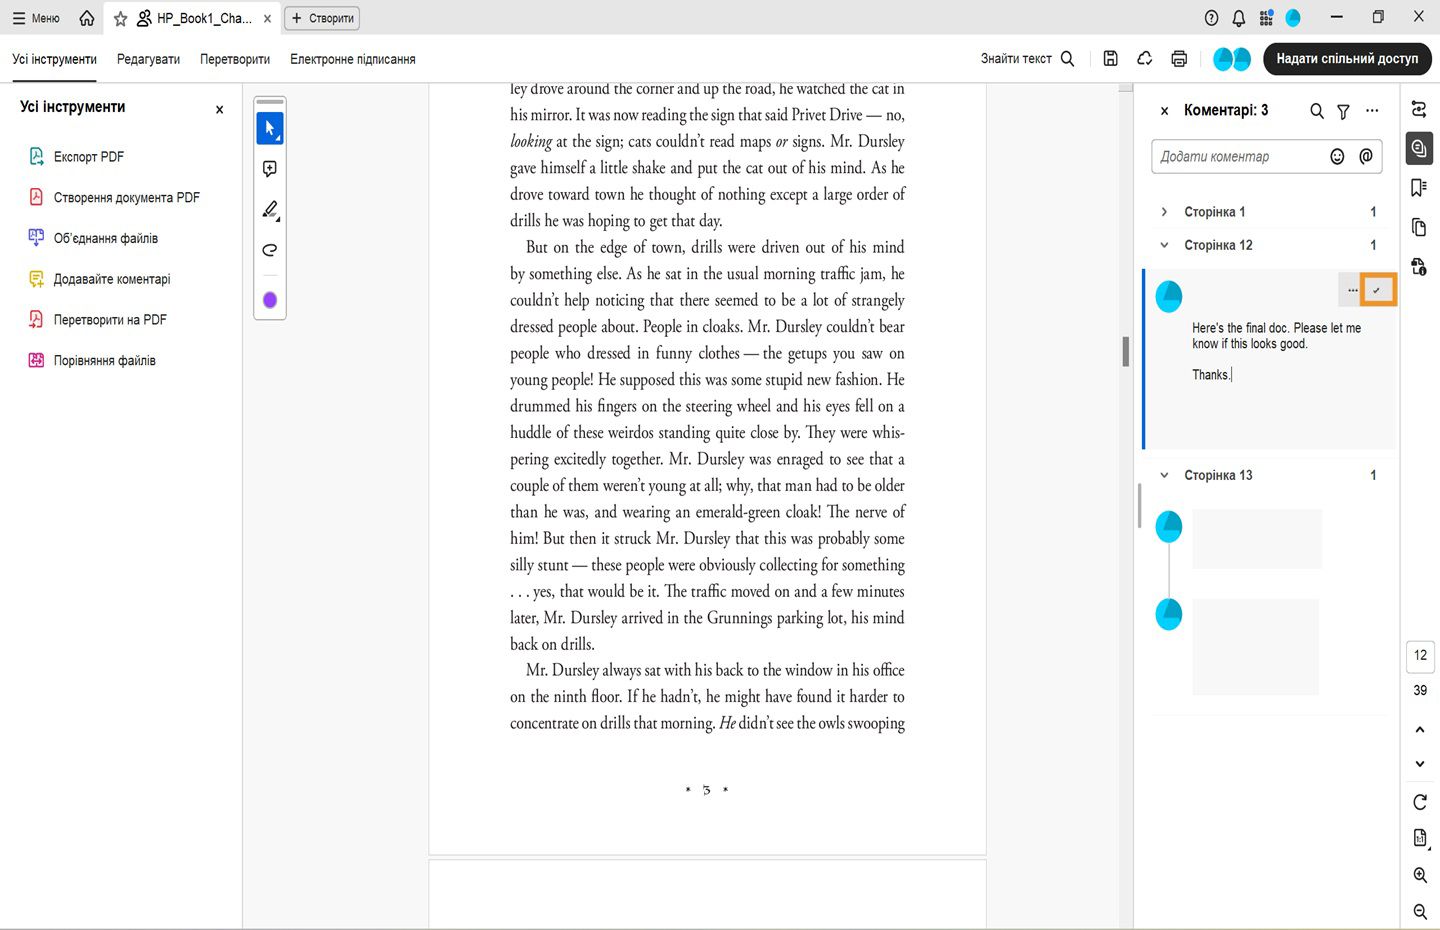Screen dimensions: 1440x930
Task: Zoom in with the plus magnifier
Action: tap(1420, 875)
